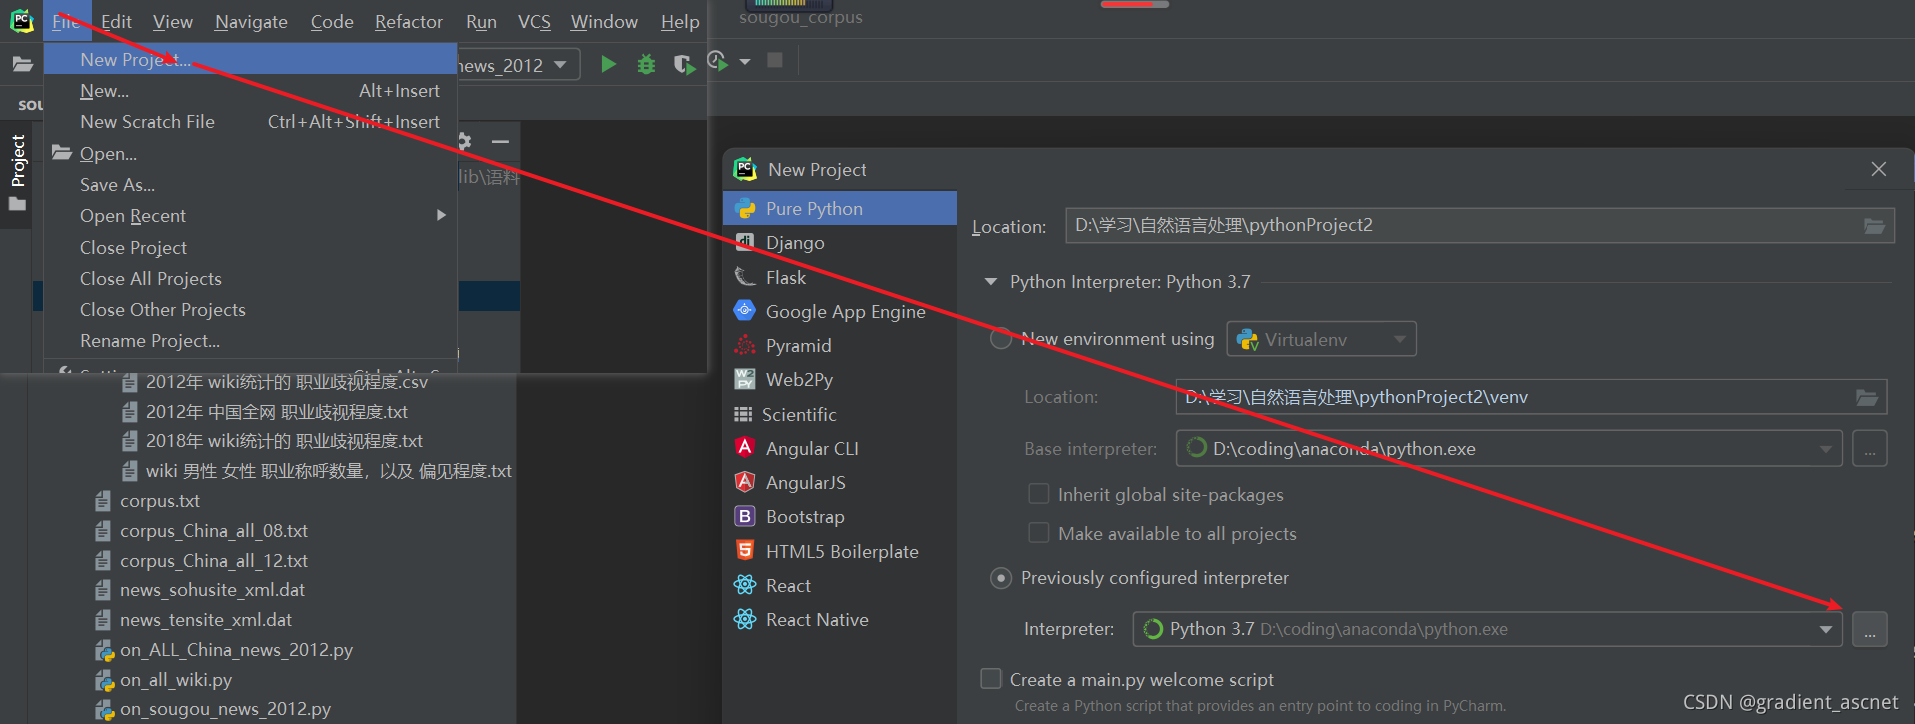Browse venv Location folder icon
The image size is (1915, 724).
coord(1866,397)
